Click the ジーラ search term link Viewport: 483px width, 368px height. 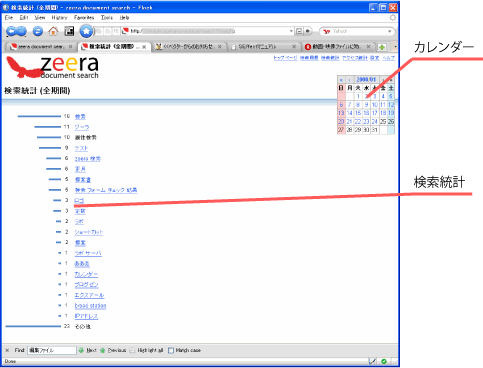82,127
